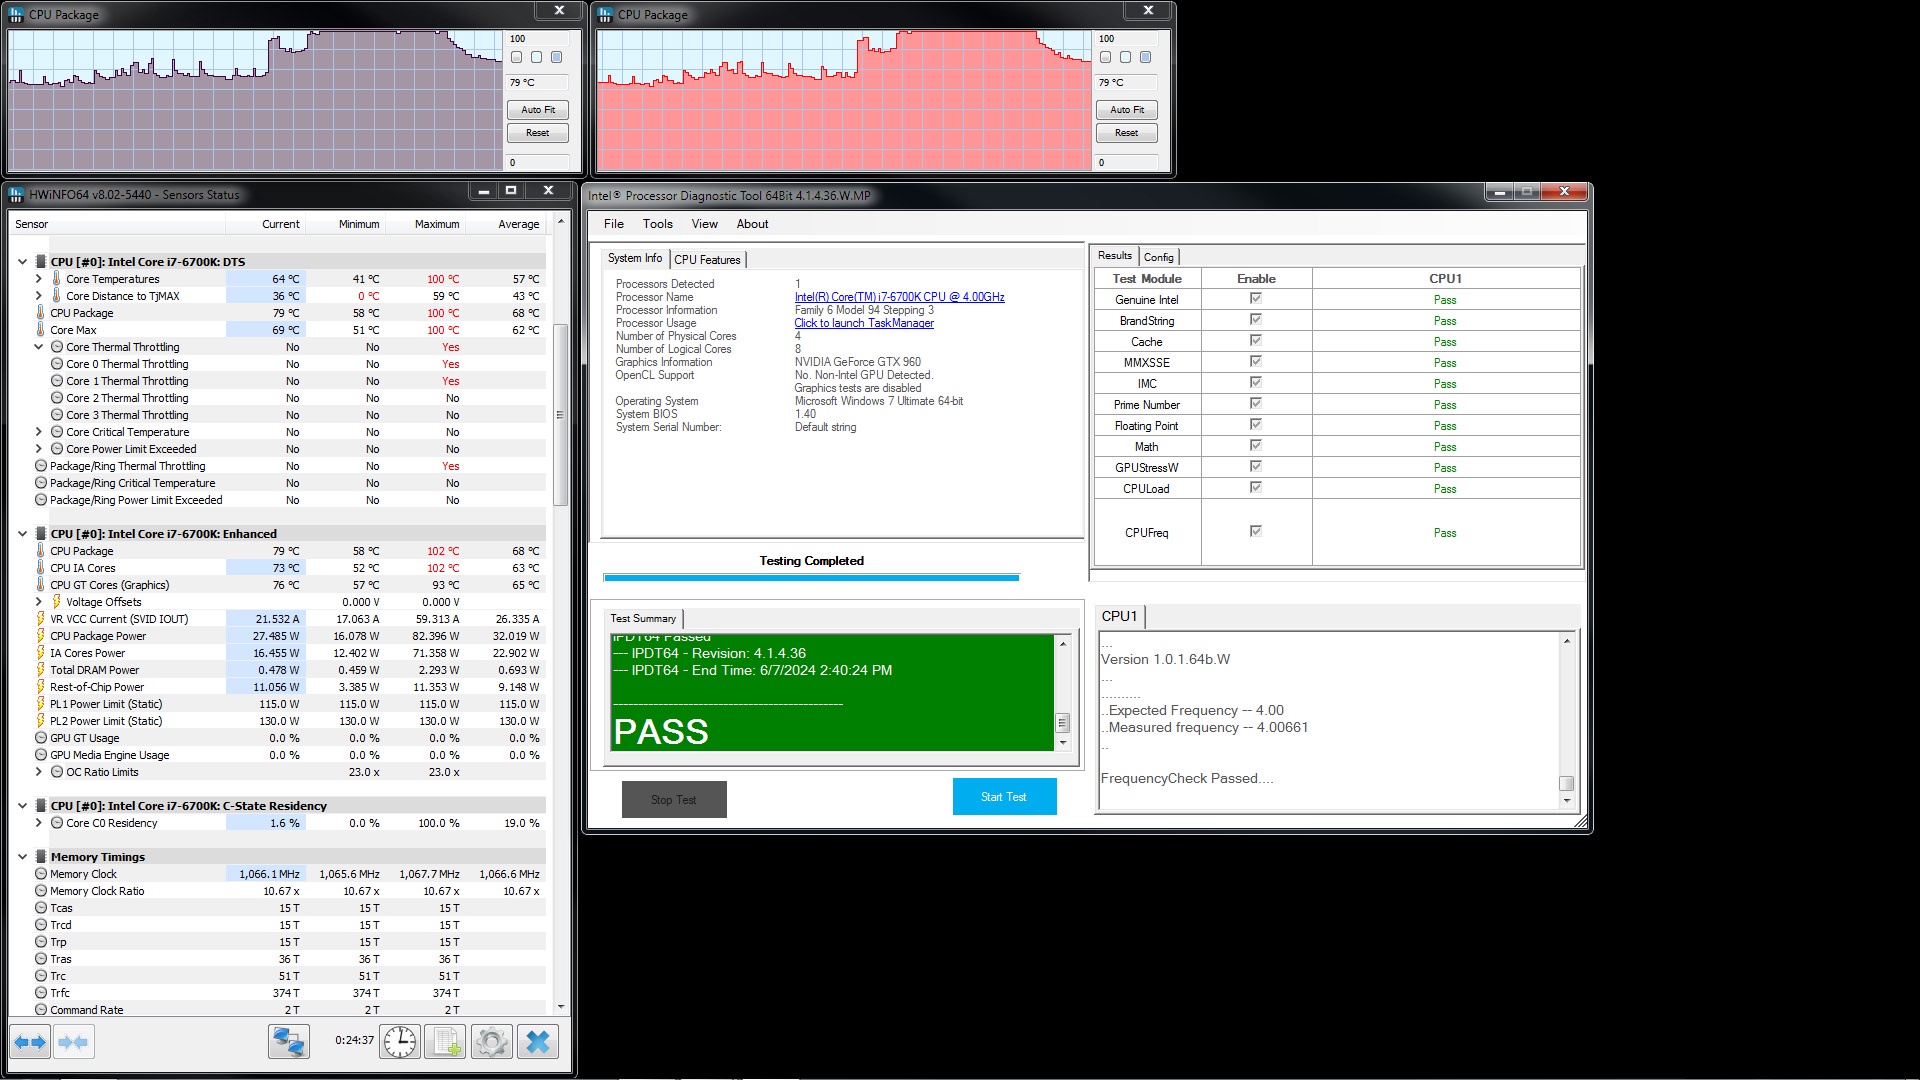
Task: Click Auto Fit in left CPU Package graph
Action: point(538,110)
